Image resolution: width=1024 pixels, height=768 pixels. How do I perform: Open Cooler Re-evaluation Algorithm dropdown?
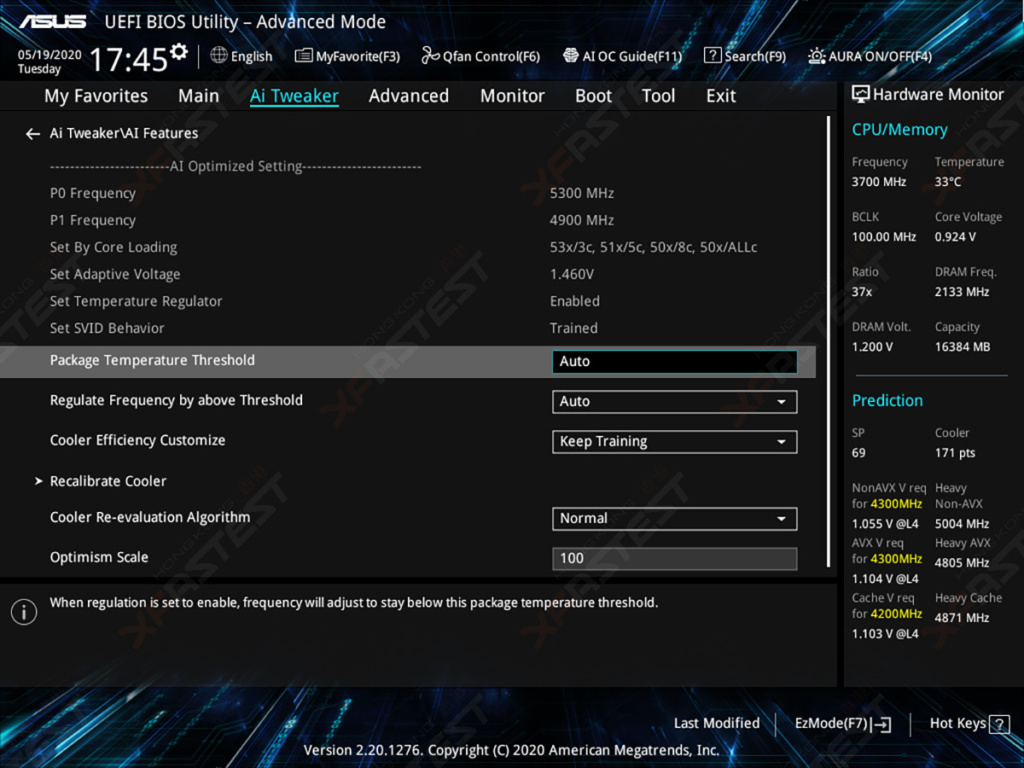(x=675, y=519)
